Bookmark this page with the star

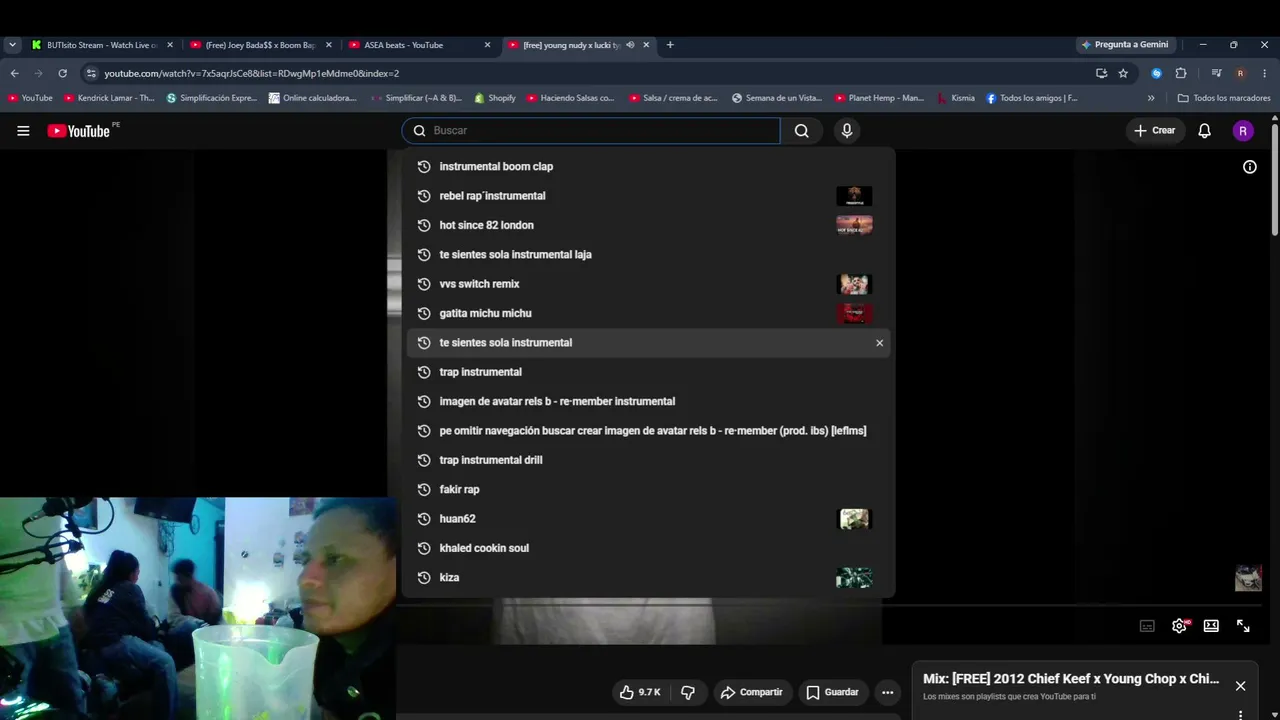(x=1123, y=73)
